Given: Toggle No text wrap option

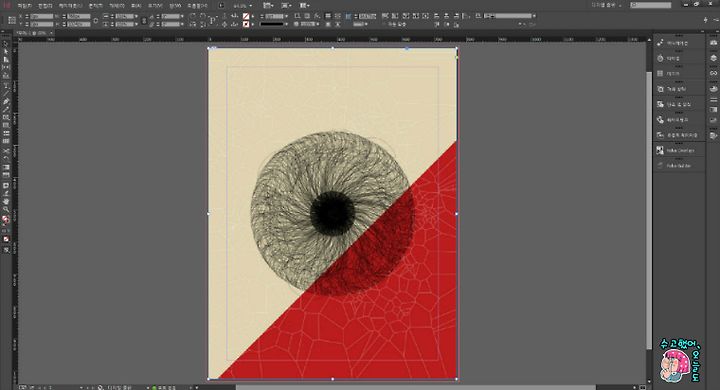Looking at the screenshot, I should click(328, 16).
